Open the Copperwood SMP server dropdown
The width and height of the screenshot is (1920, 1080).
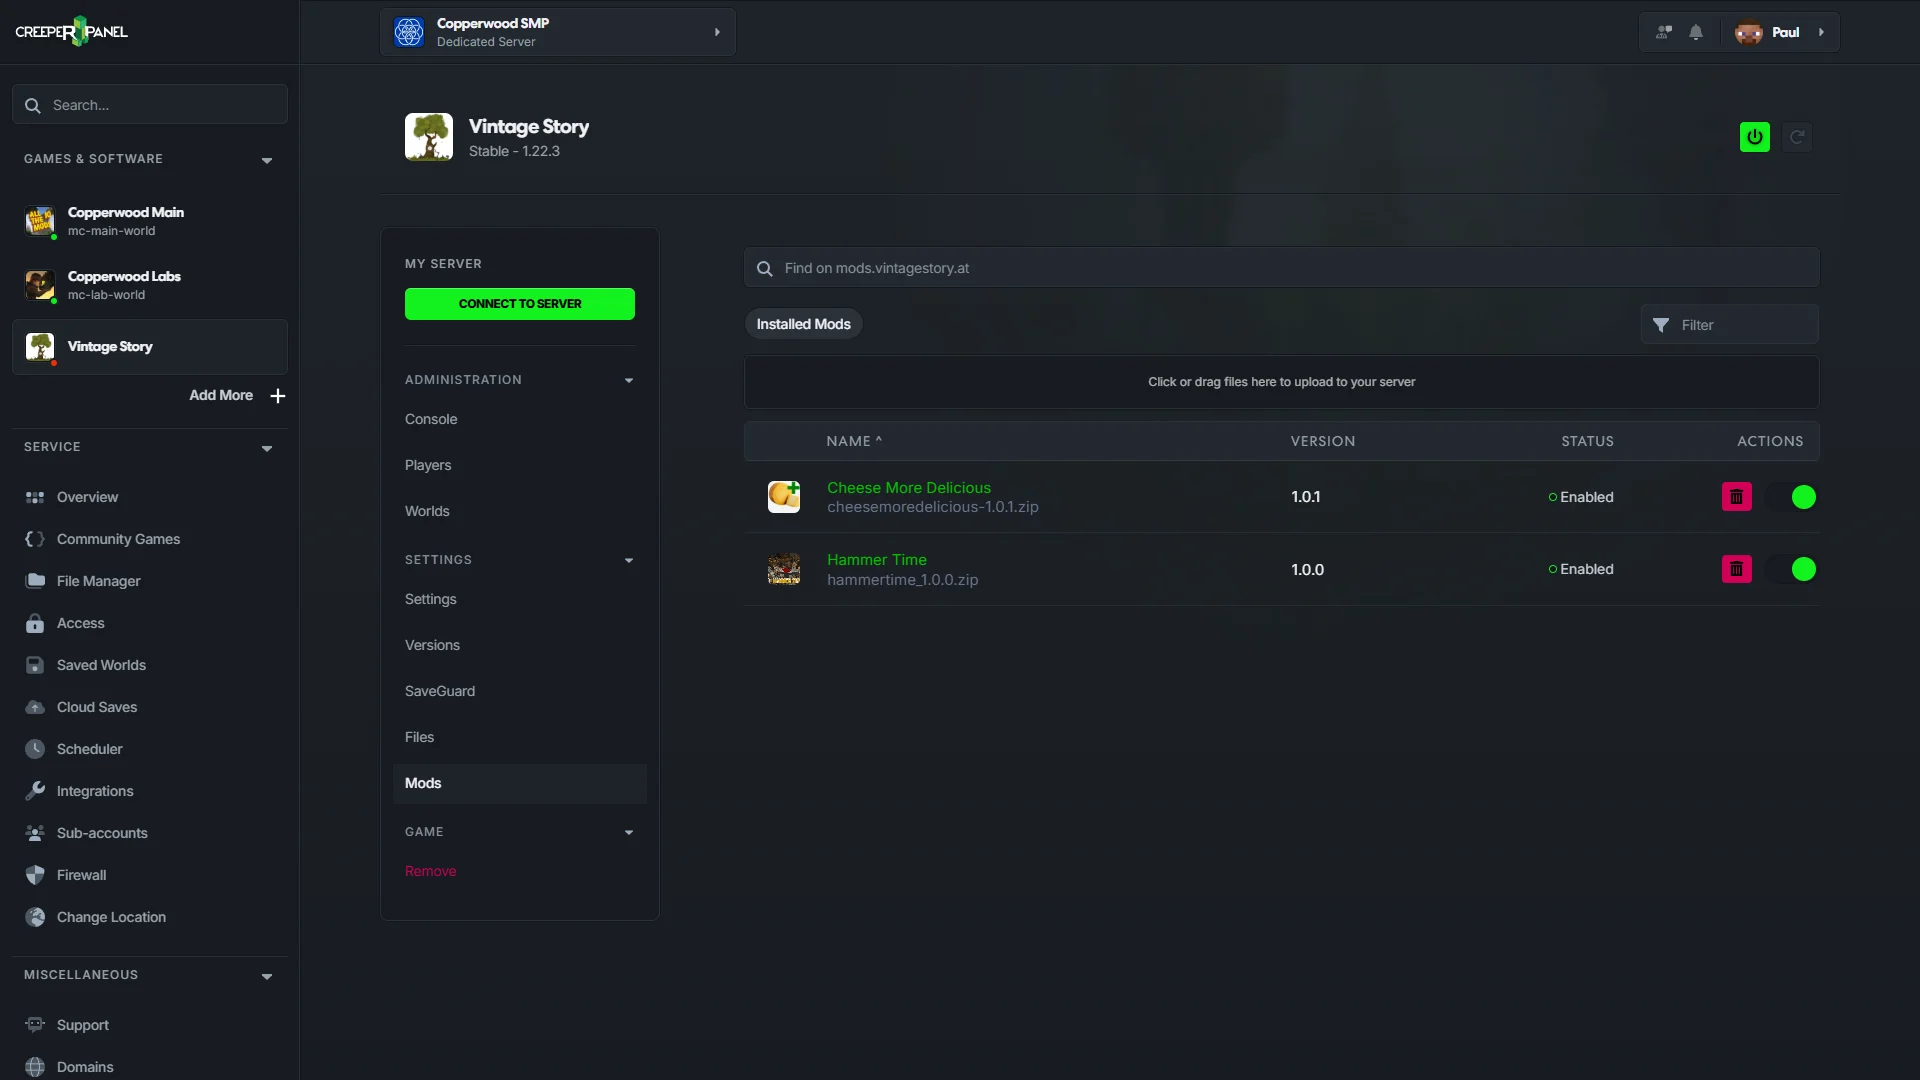point(558,32)
